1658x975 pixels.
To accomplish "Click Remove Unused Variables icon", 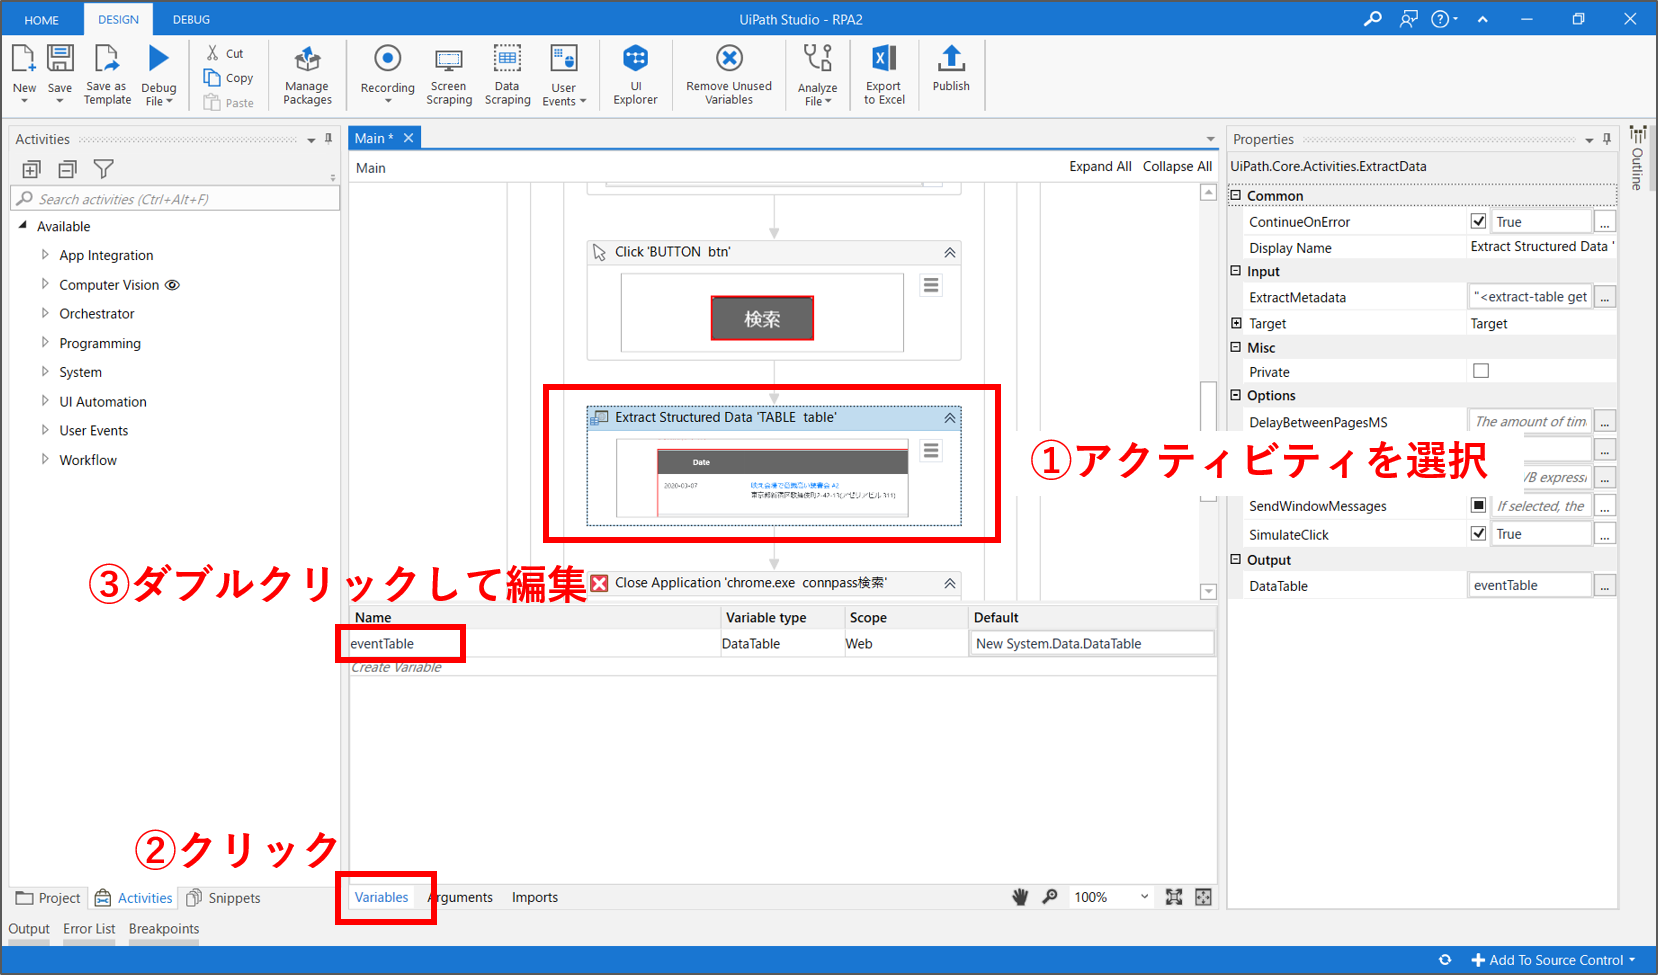I will pyautogui.click(x=729, y=60).
